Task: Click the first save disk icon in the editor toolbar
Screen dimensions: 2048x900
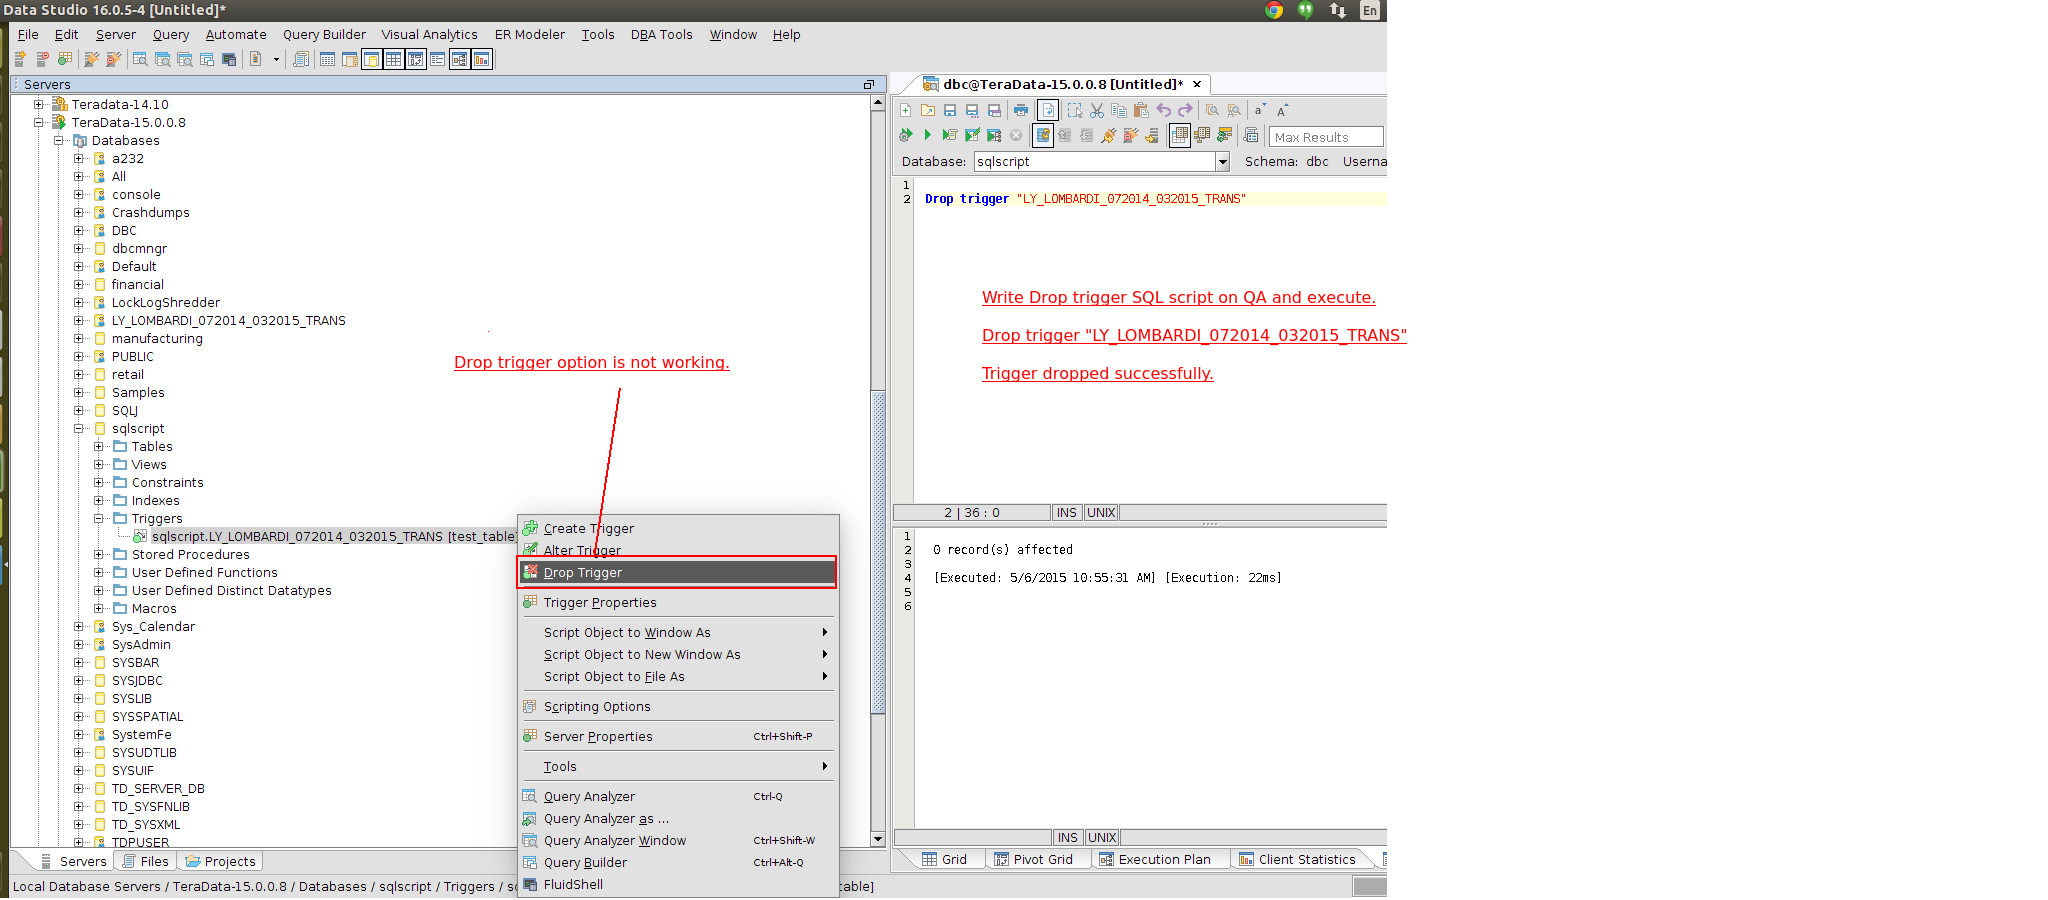Action: [x=950, y=110]
